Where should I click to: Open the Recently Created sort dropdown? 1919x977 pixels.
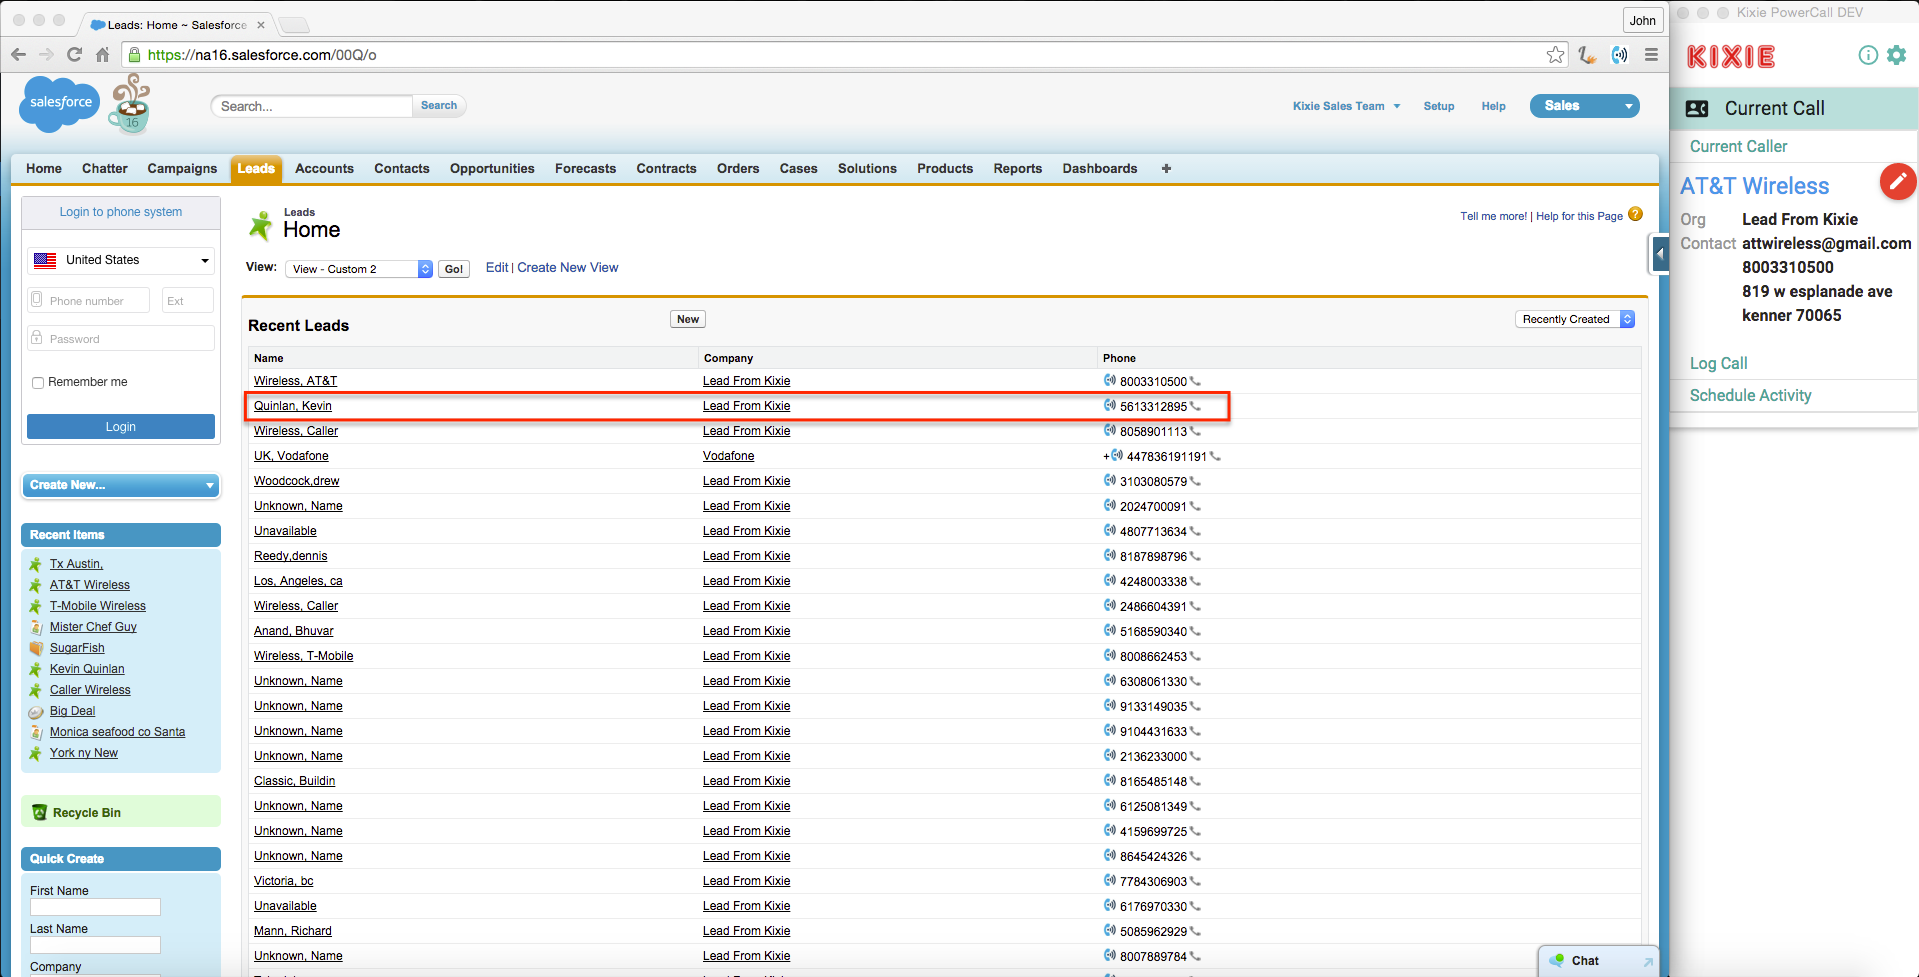[1575, 319]
